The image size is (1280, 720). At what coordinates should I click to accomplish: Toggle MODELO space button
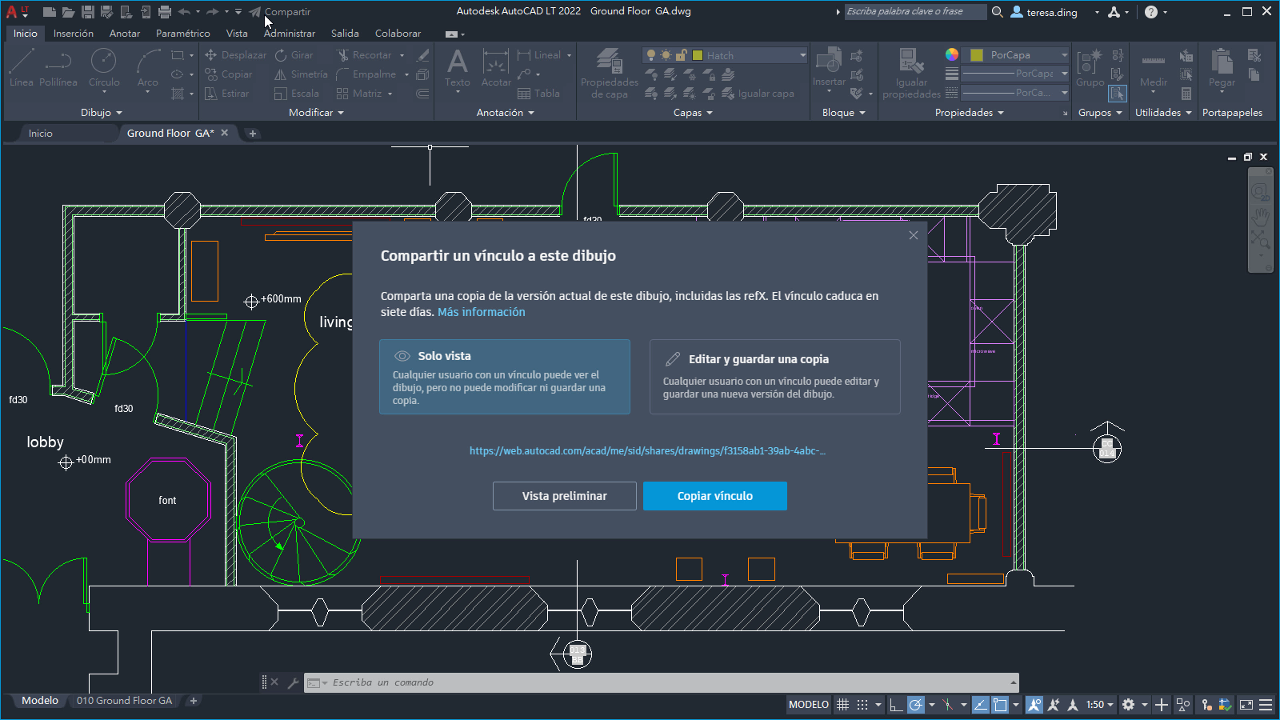tap(809, 705)
